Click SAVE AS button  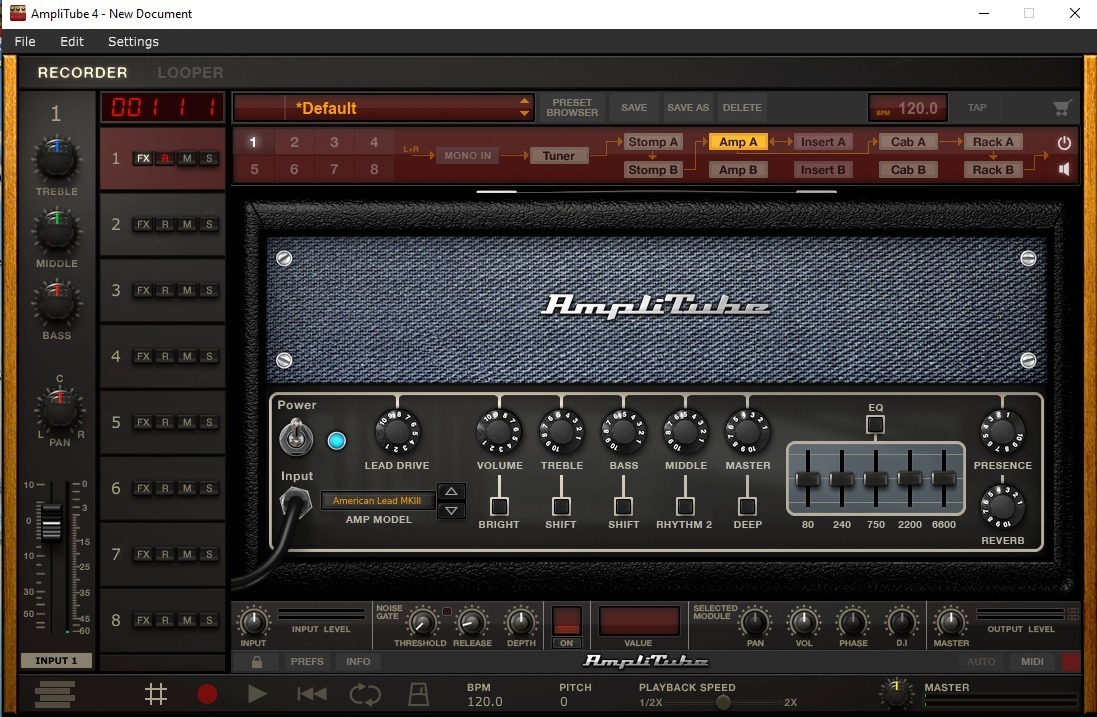[x=688, y=108]
